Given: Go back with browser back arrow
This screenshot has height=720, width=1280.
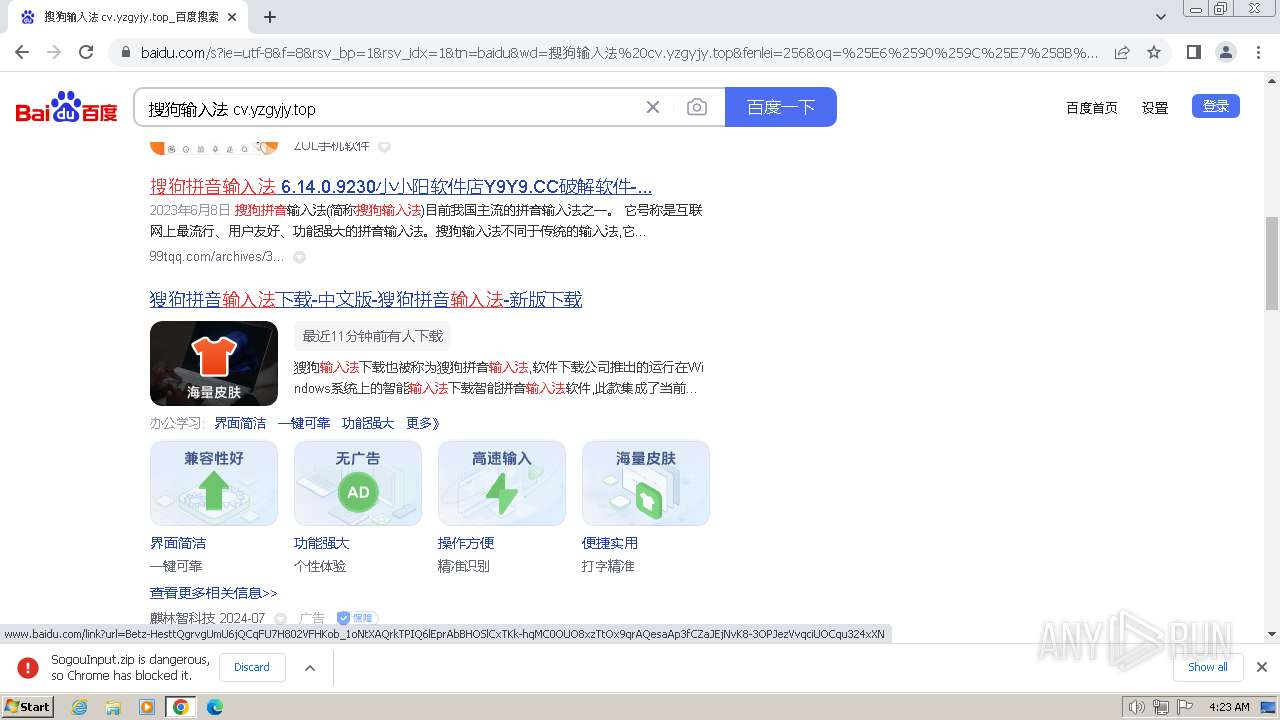Looking at the screenshot, I should point(22,52).
